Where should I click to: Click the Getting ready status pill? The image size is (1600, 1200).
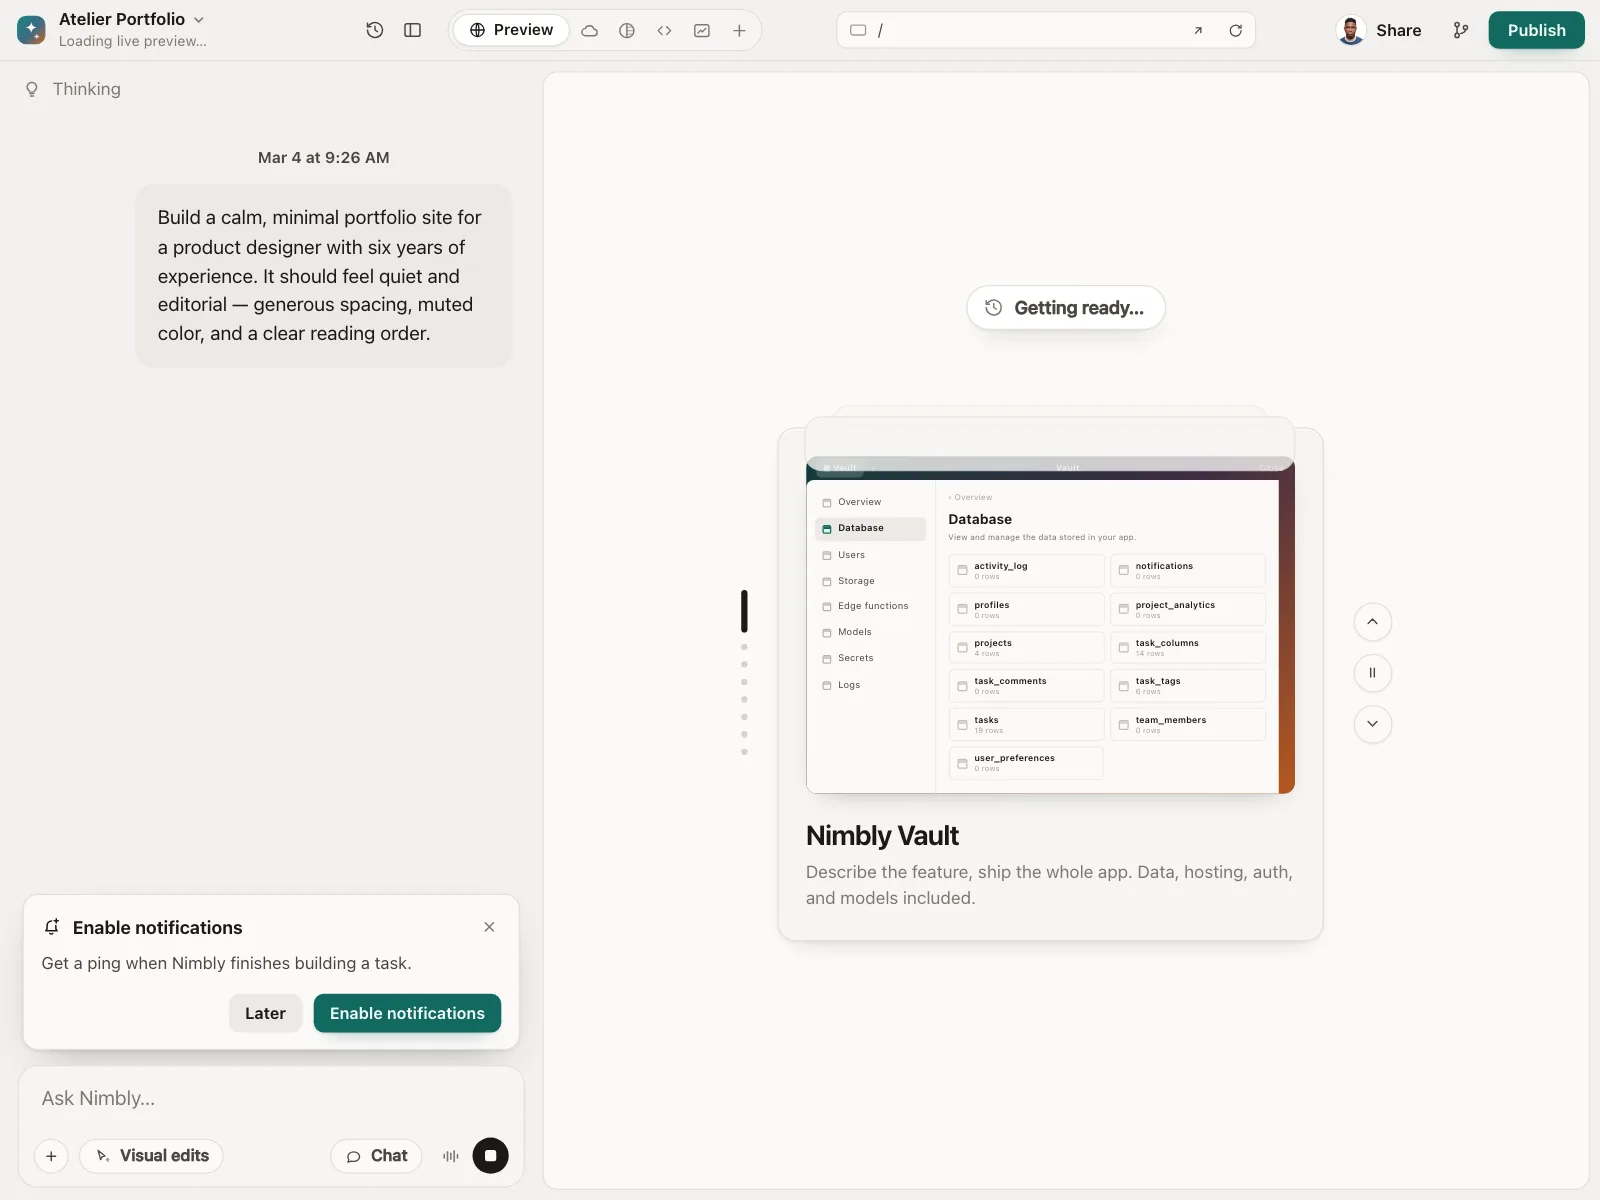(1066, 308)
